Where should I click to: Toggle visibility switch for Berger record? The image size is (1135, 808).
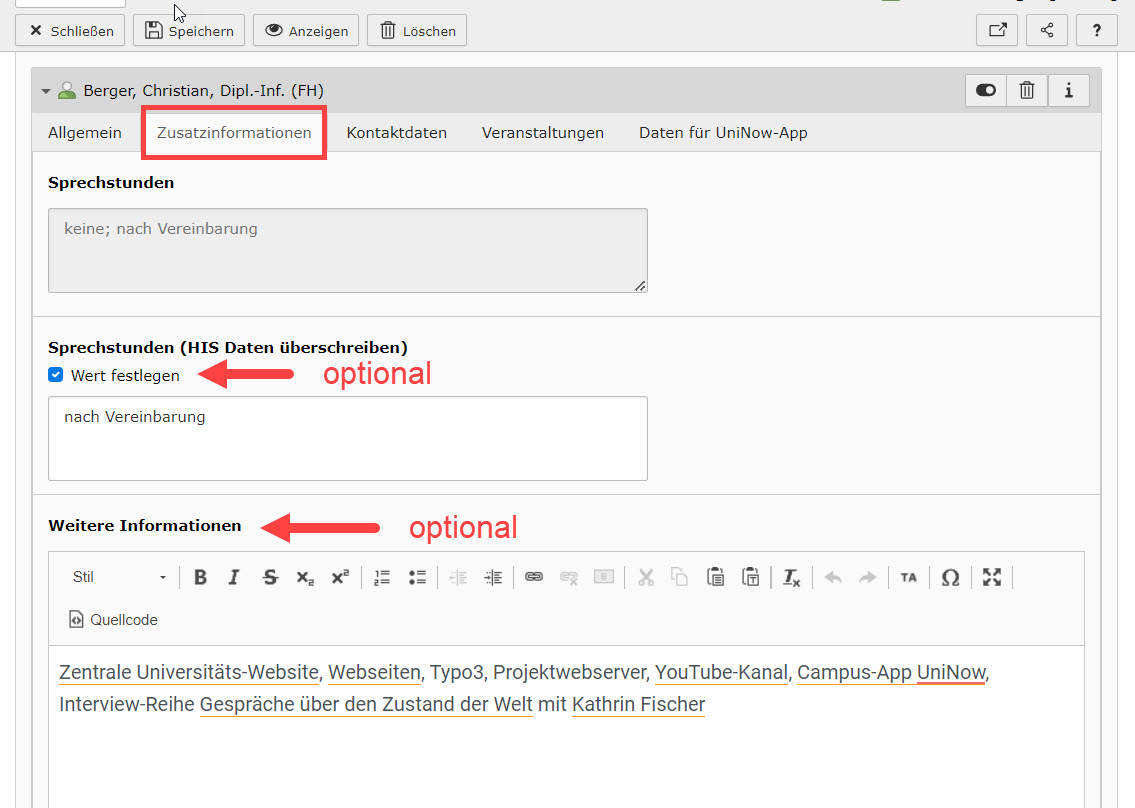tap(986, 91)
